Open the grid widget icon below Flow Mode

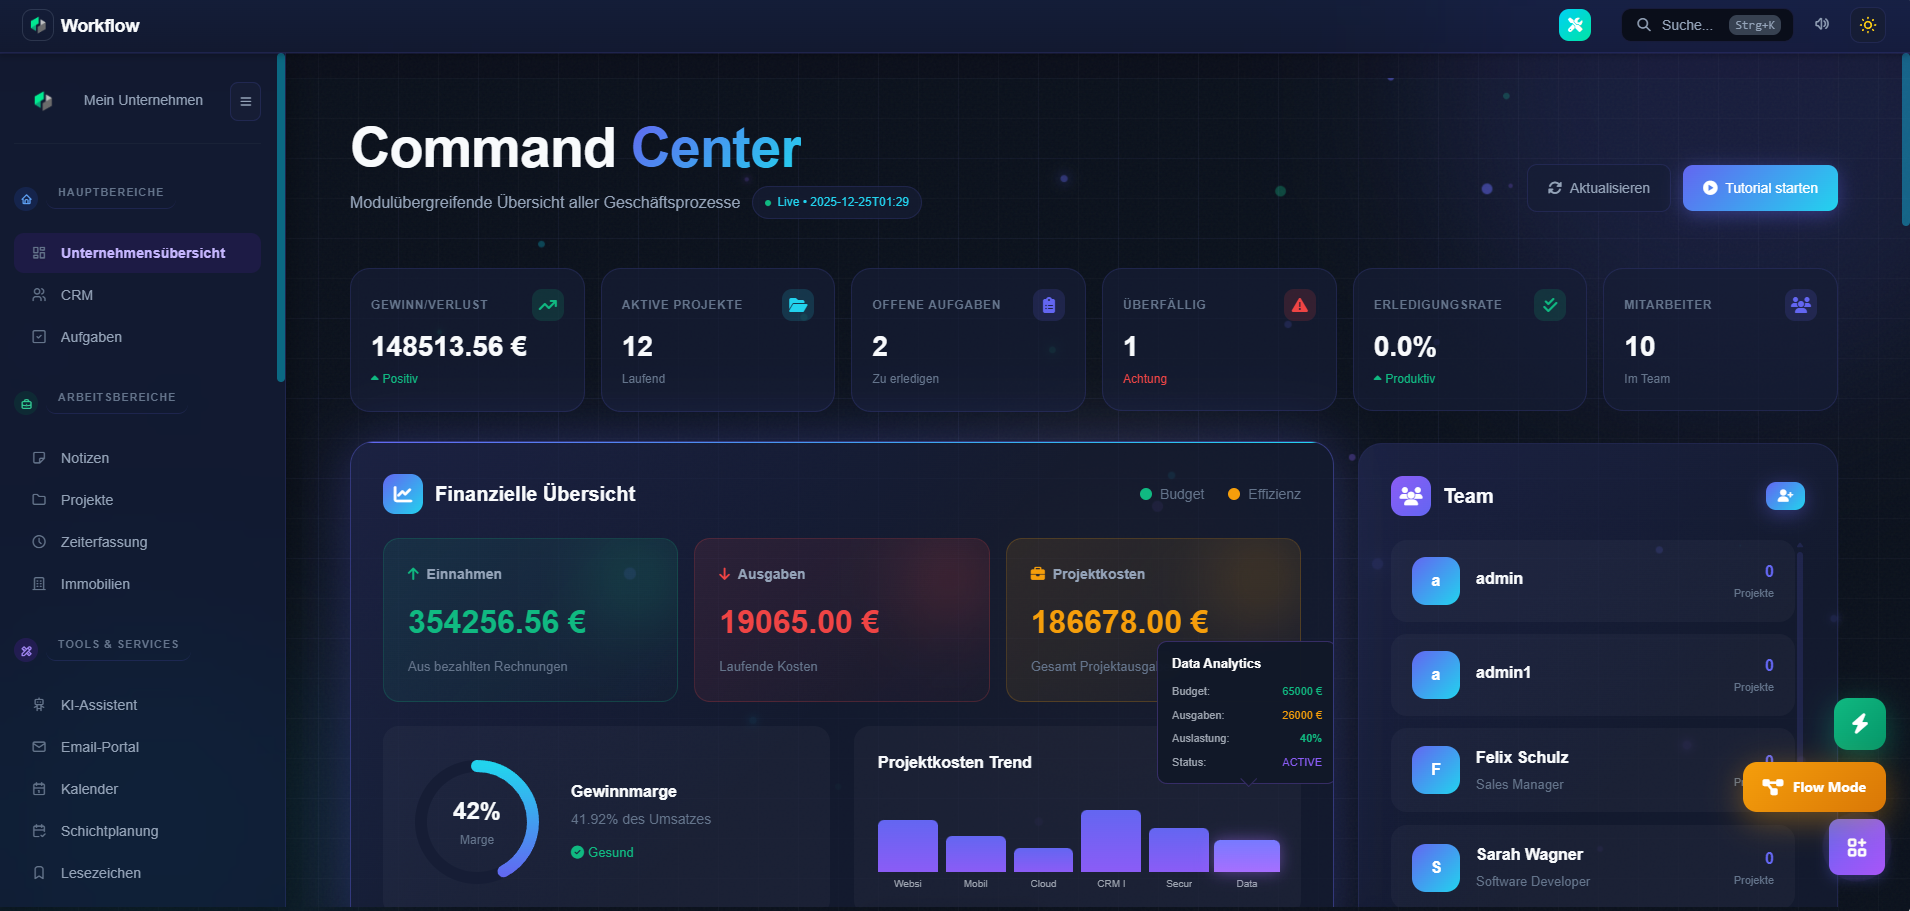click(x=1856, y=847)
